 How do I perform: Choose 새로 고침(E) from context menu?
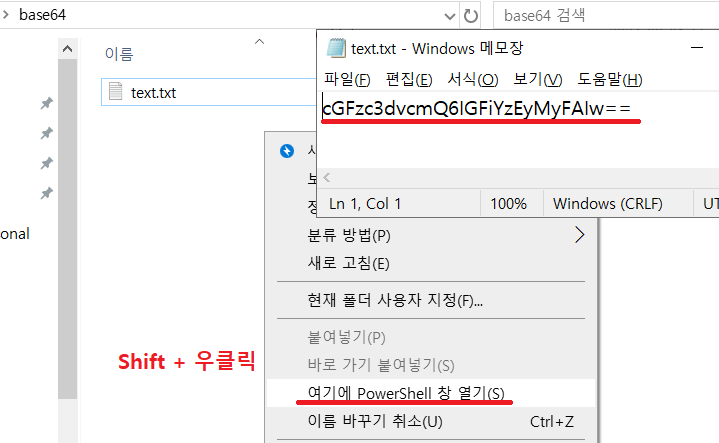tap(349, 264)
